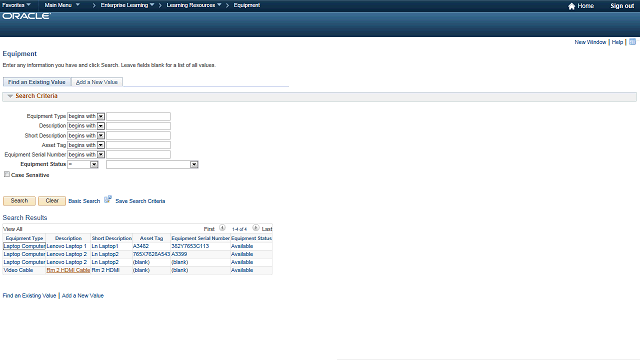The height and width of the screenshot is (360, 640).
Task: Click serial number A3399 cell
Action: point(179,254)
